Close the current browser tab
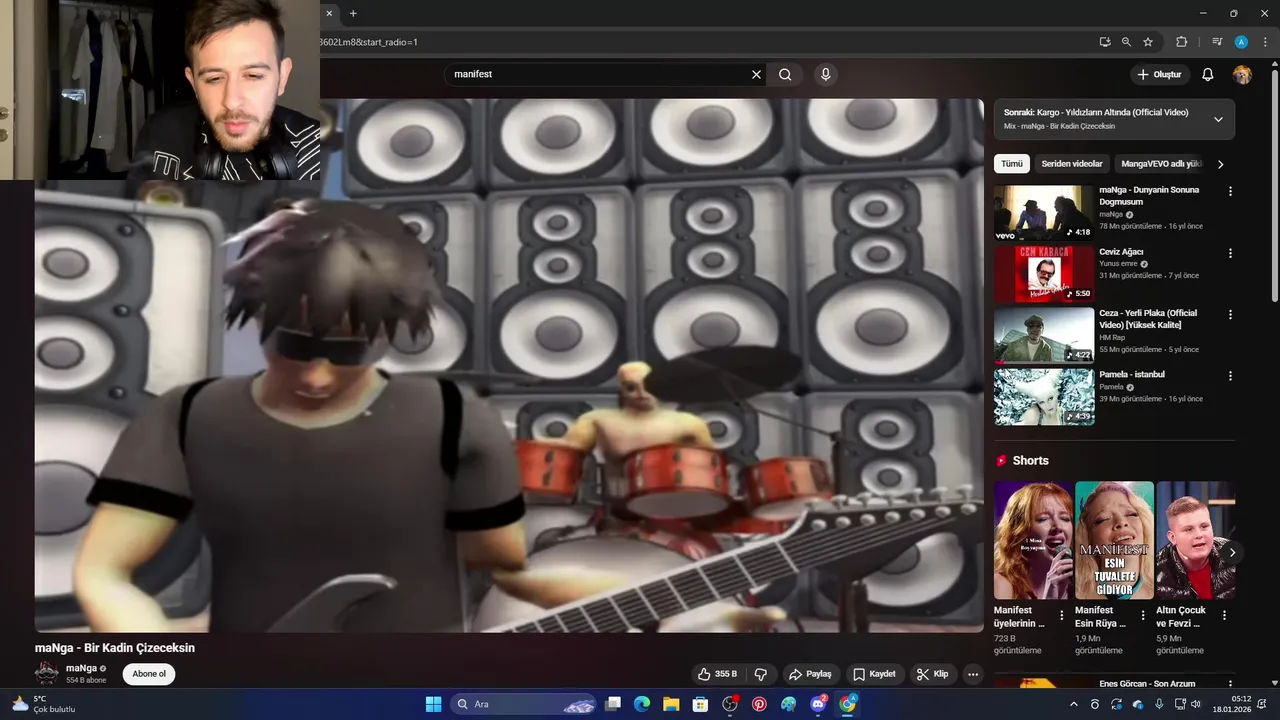This screenshot has width=1280, height=720. 328,13
